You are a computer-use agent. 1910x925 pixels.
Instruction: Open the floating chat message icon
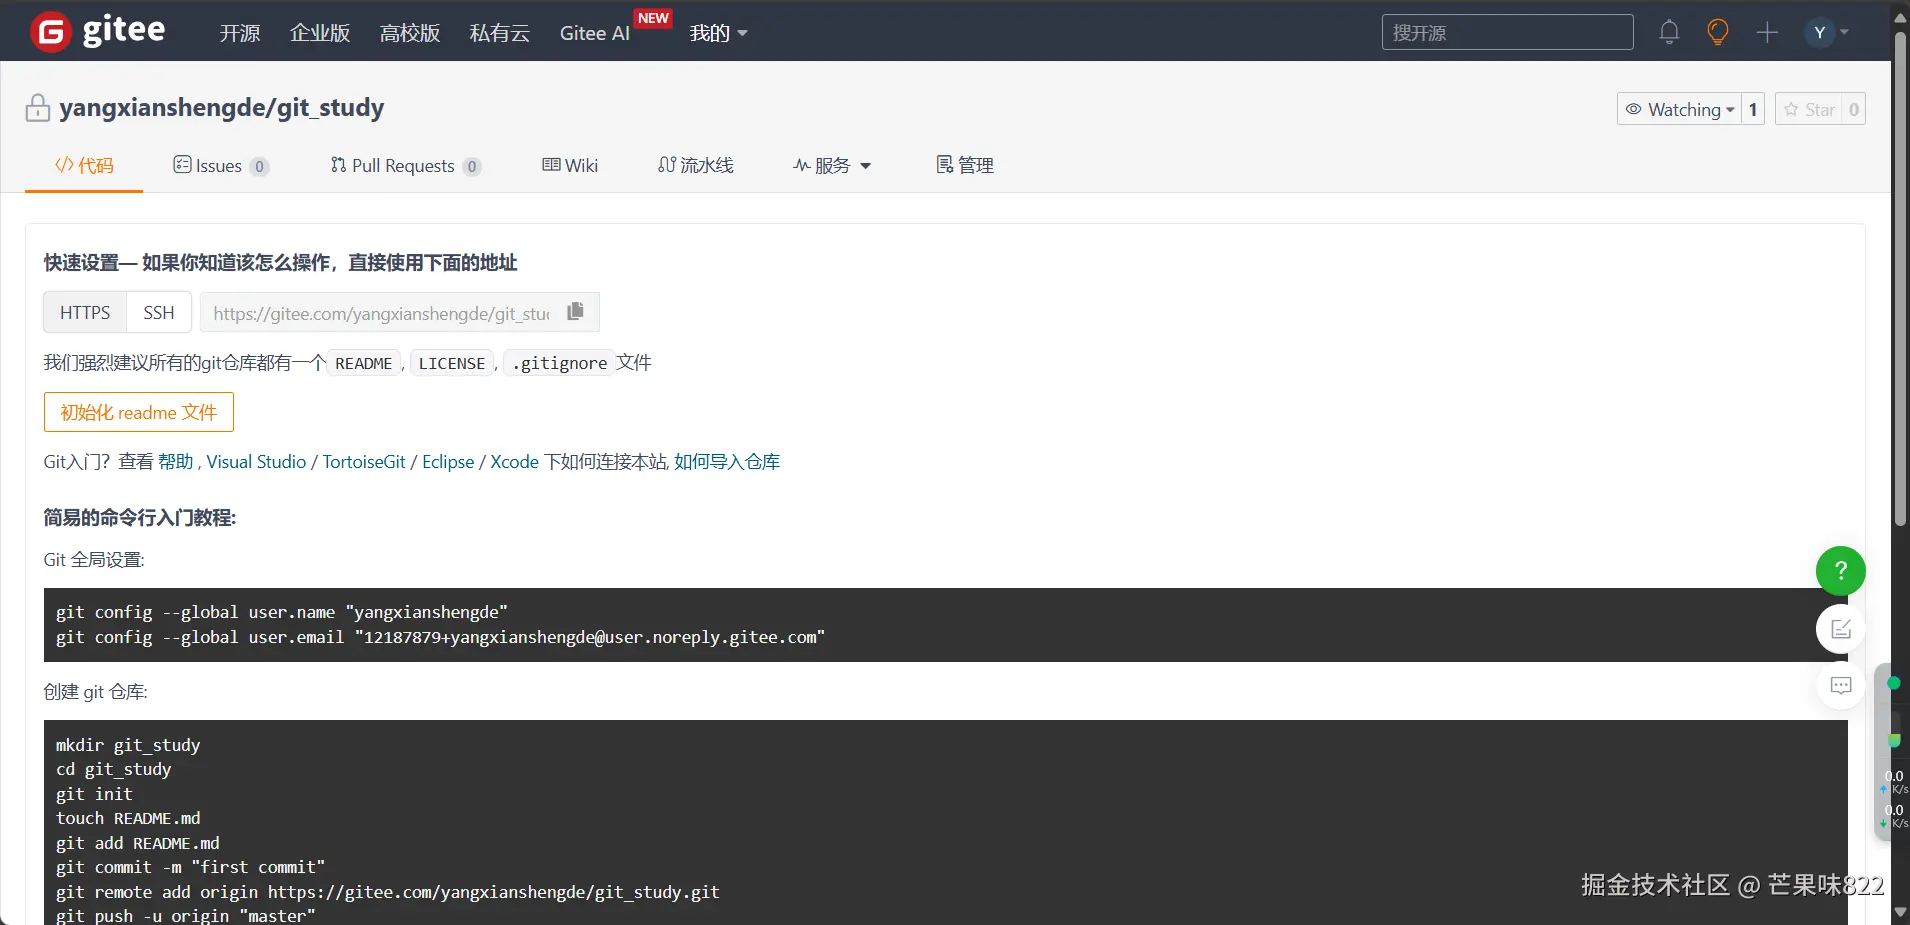(1840, 686)
